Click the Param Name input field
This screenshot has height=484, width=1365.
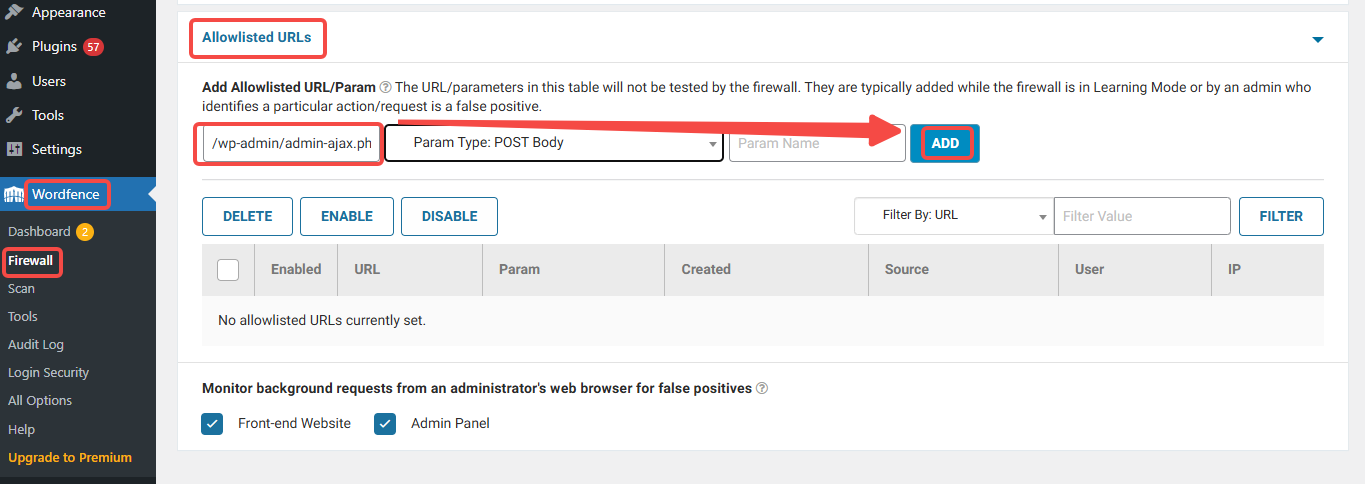[x=816, y=143]
